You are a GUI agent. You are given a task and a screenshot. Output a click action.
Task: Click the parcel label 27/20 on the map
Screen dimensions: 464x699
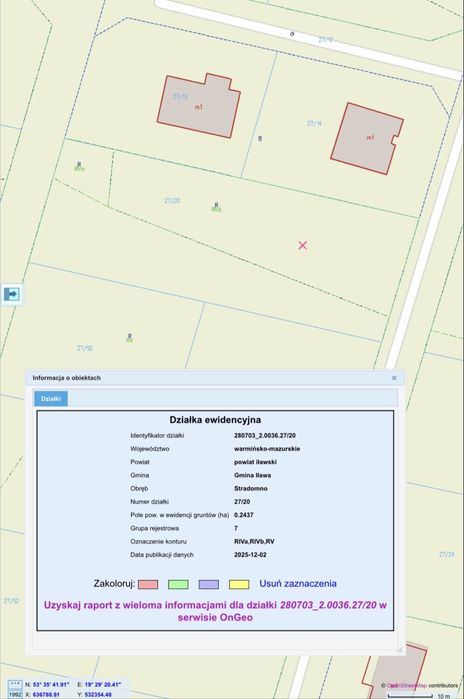click(172, 201)
